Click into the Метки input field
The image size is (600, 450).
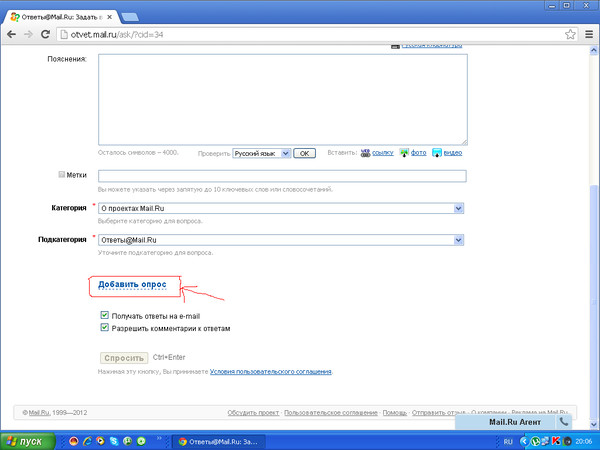point(282,176)
